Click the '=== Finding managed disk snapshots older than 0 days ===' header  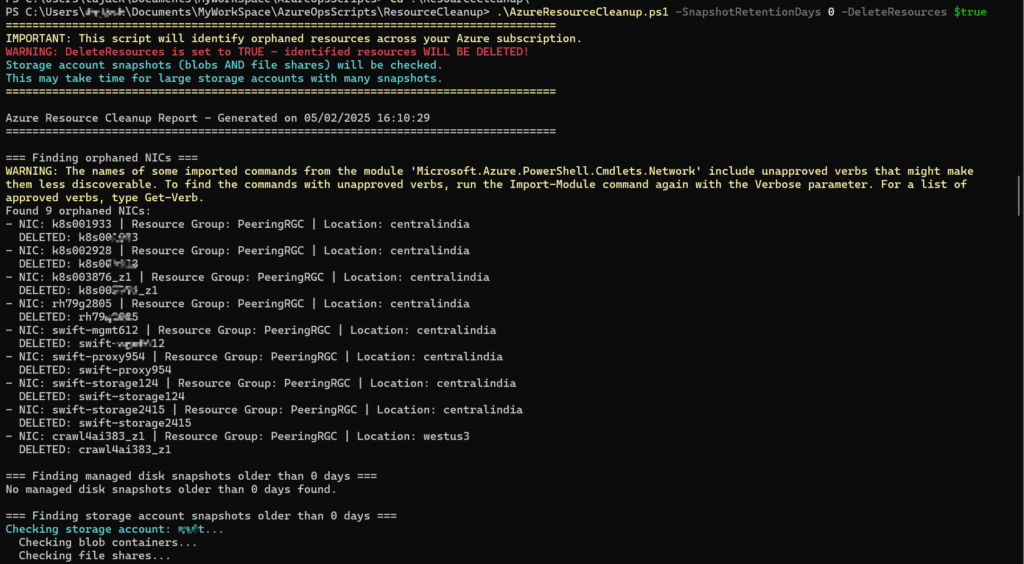click(x=191, y=477)
